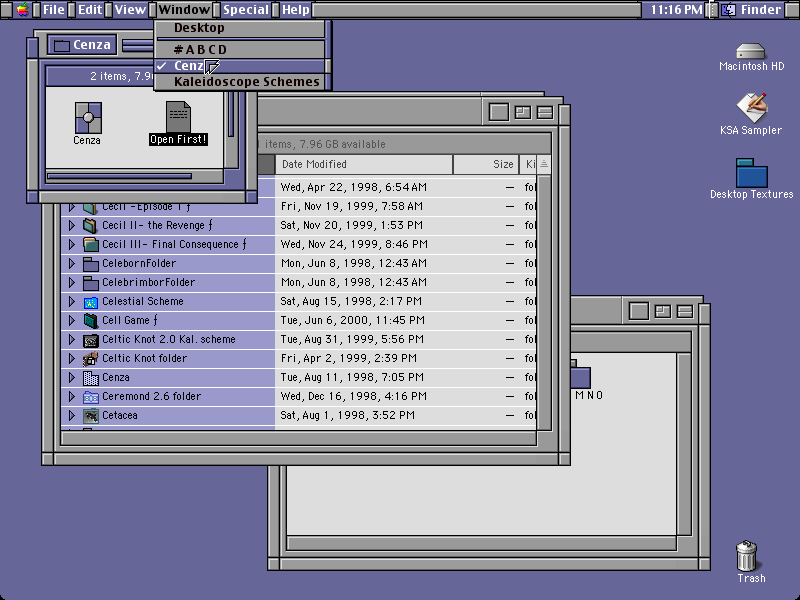Expand the Cecil III- Final Consequence folder
The width and height of the screenshot is (800, 600).
(72, 244)
